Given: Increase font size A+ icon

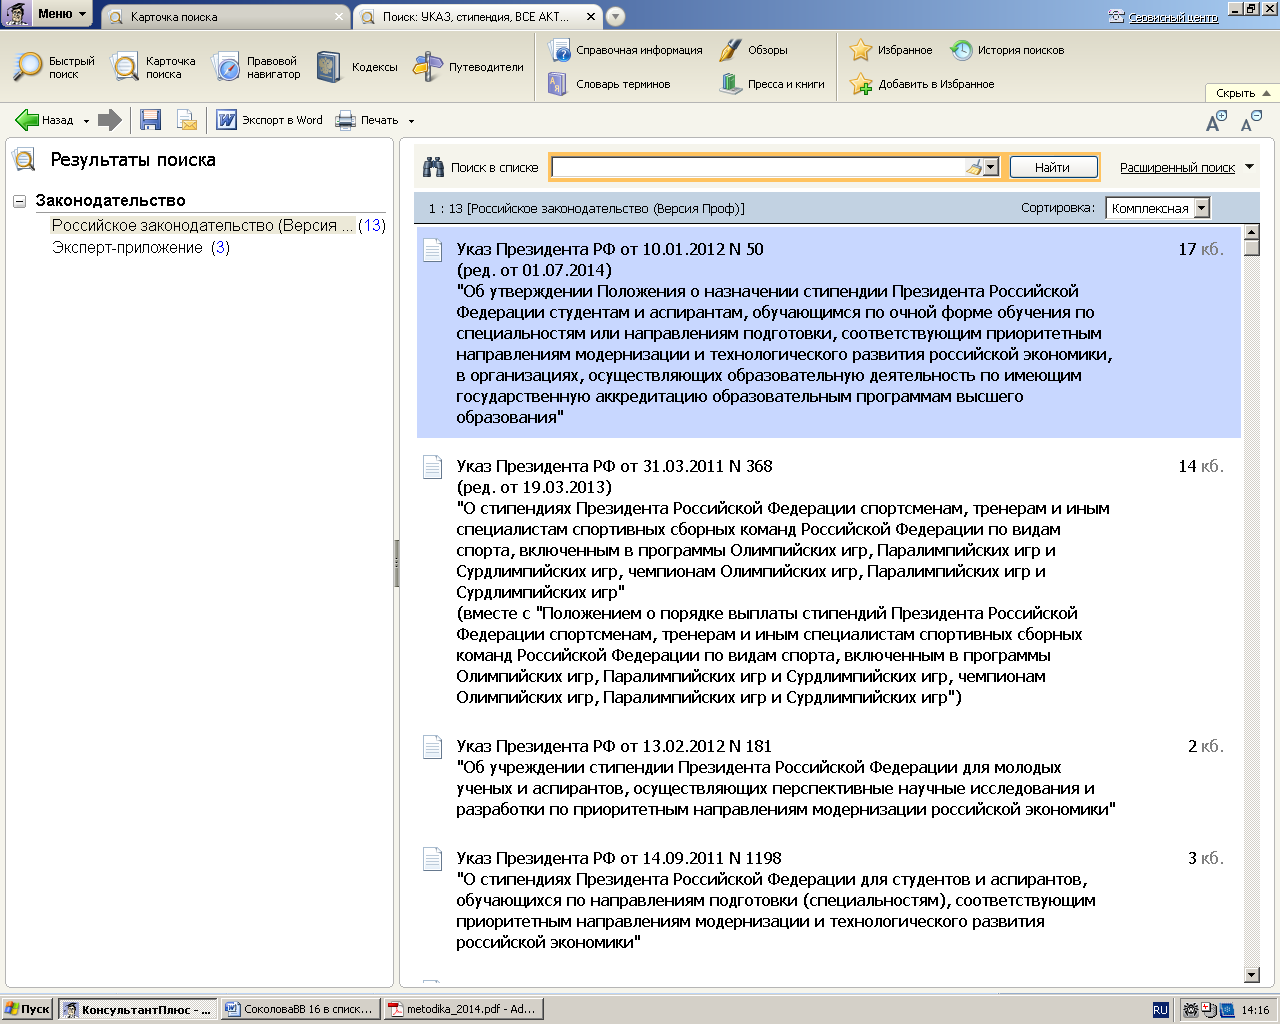Looking at the screenshot, I should pos(1216,121).
